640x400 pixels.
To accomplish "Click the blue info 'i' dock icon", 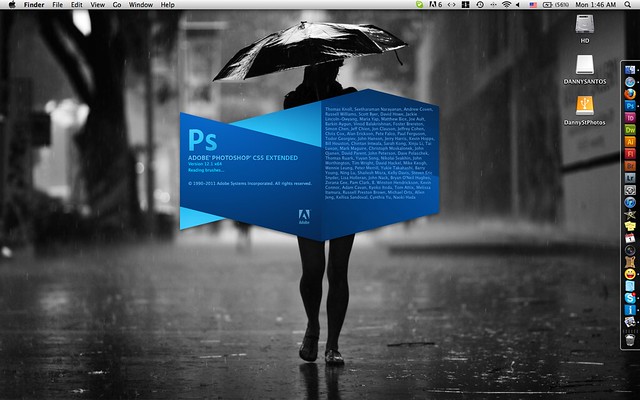I will [630, 310].
